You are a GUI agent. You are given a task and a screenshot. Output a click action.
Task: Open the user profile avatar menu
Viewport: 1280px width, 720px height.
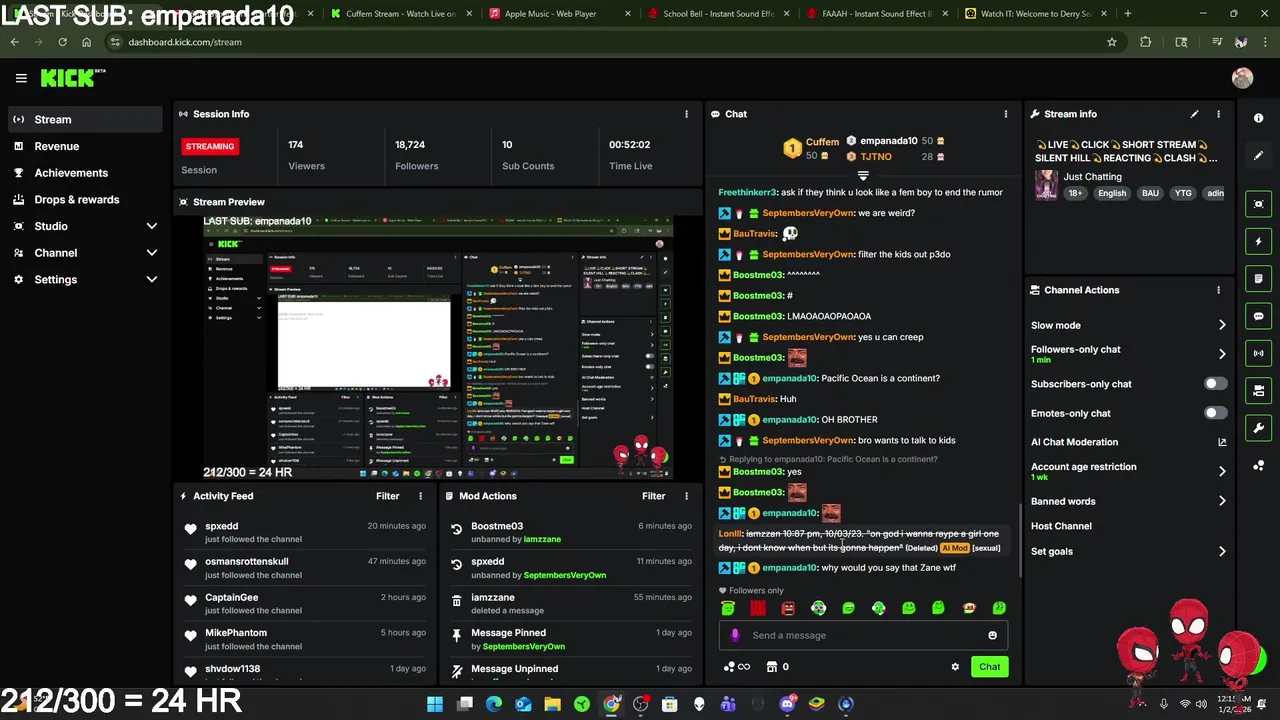[x=1242, y=78]
